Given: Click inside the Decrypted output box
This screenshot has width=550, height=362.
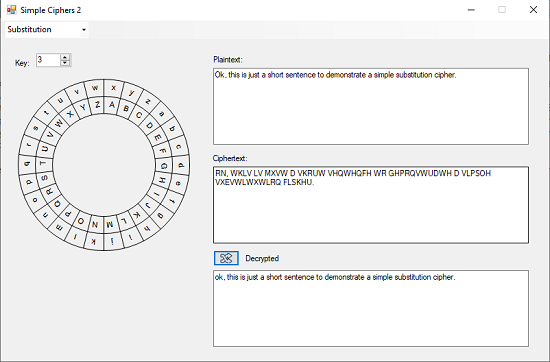Looking at the screenshot, I should (x=371, y=308).
